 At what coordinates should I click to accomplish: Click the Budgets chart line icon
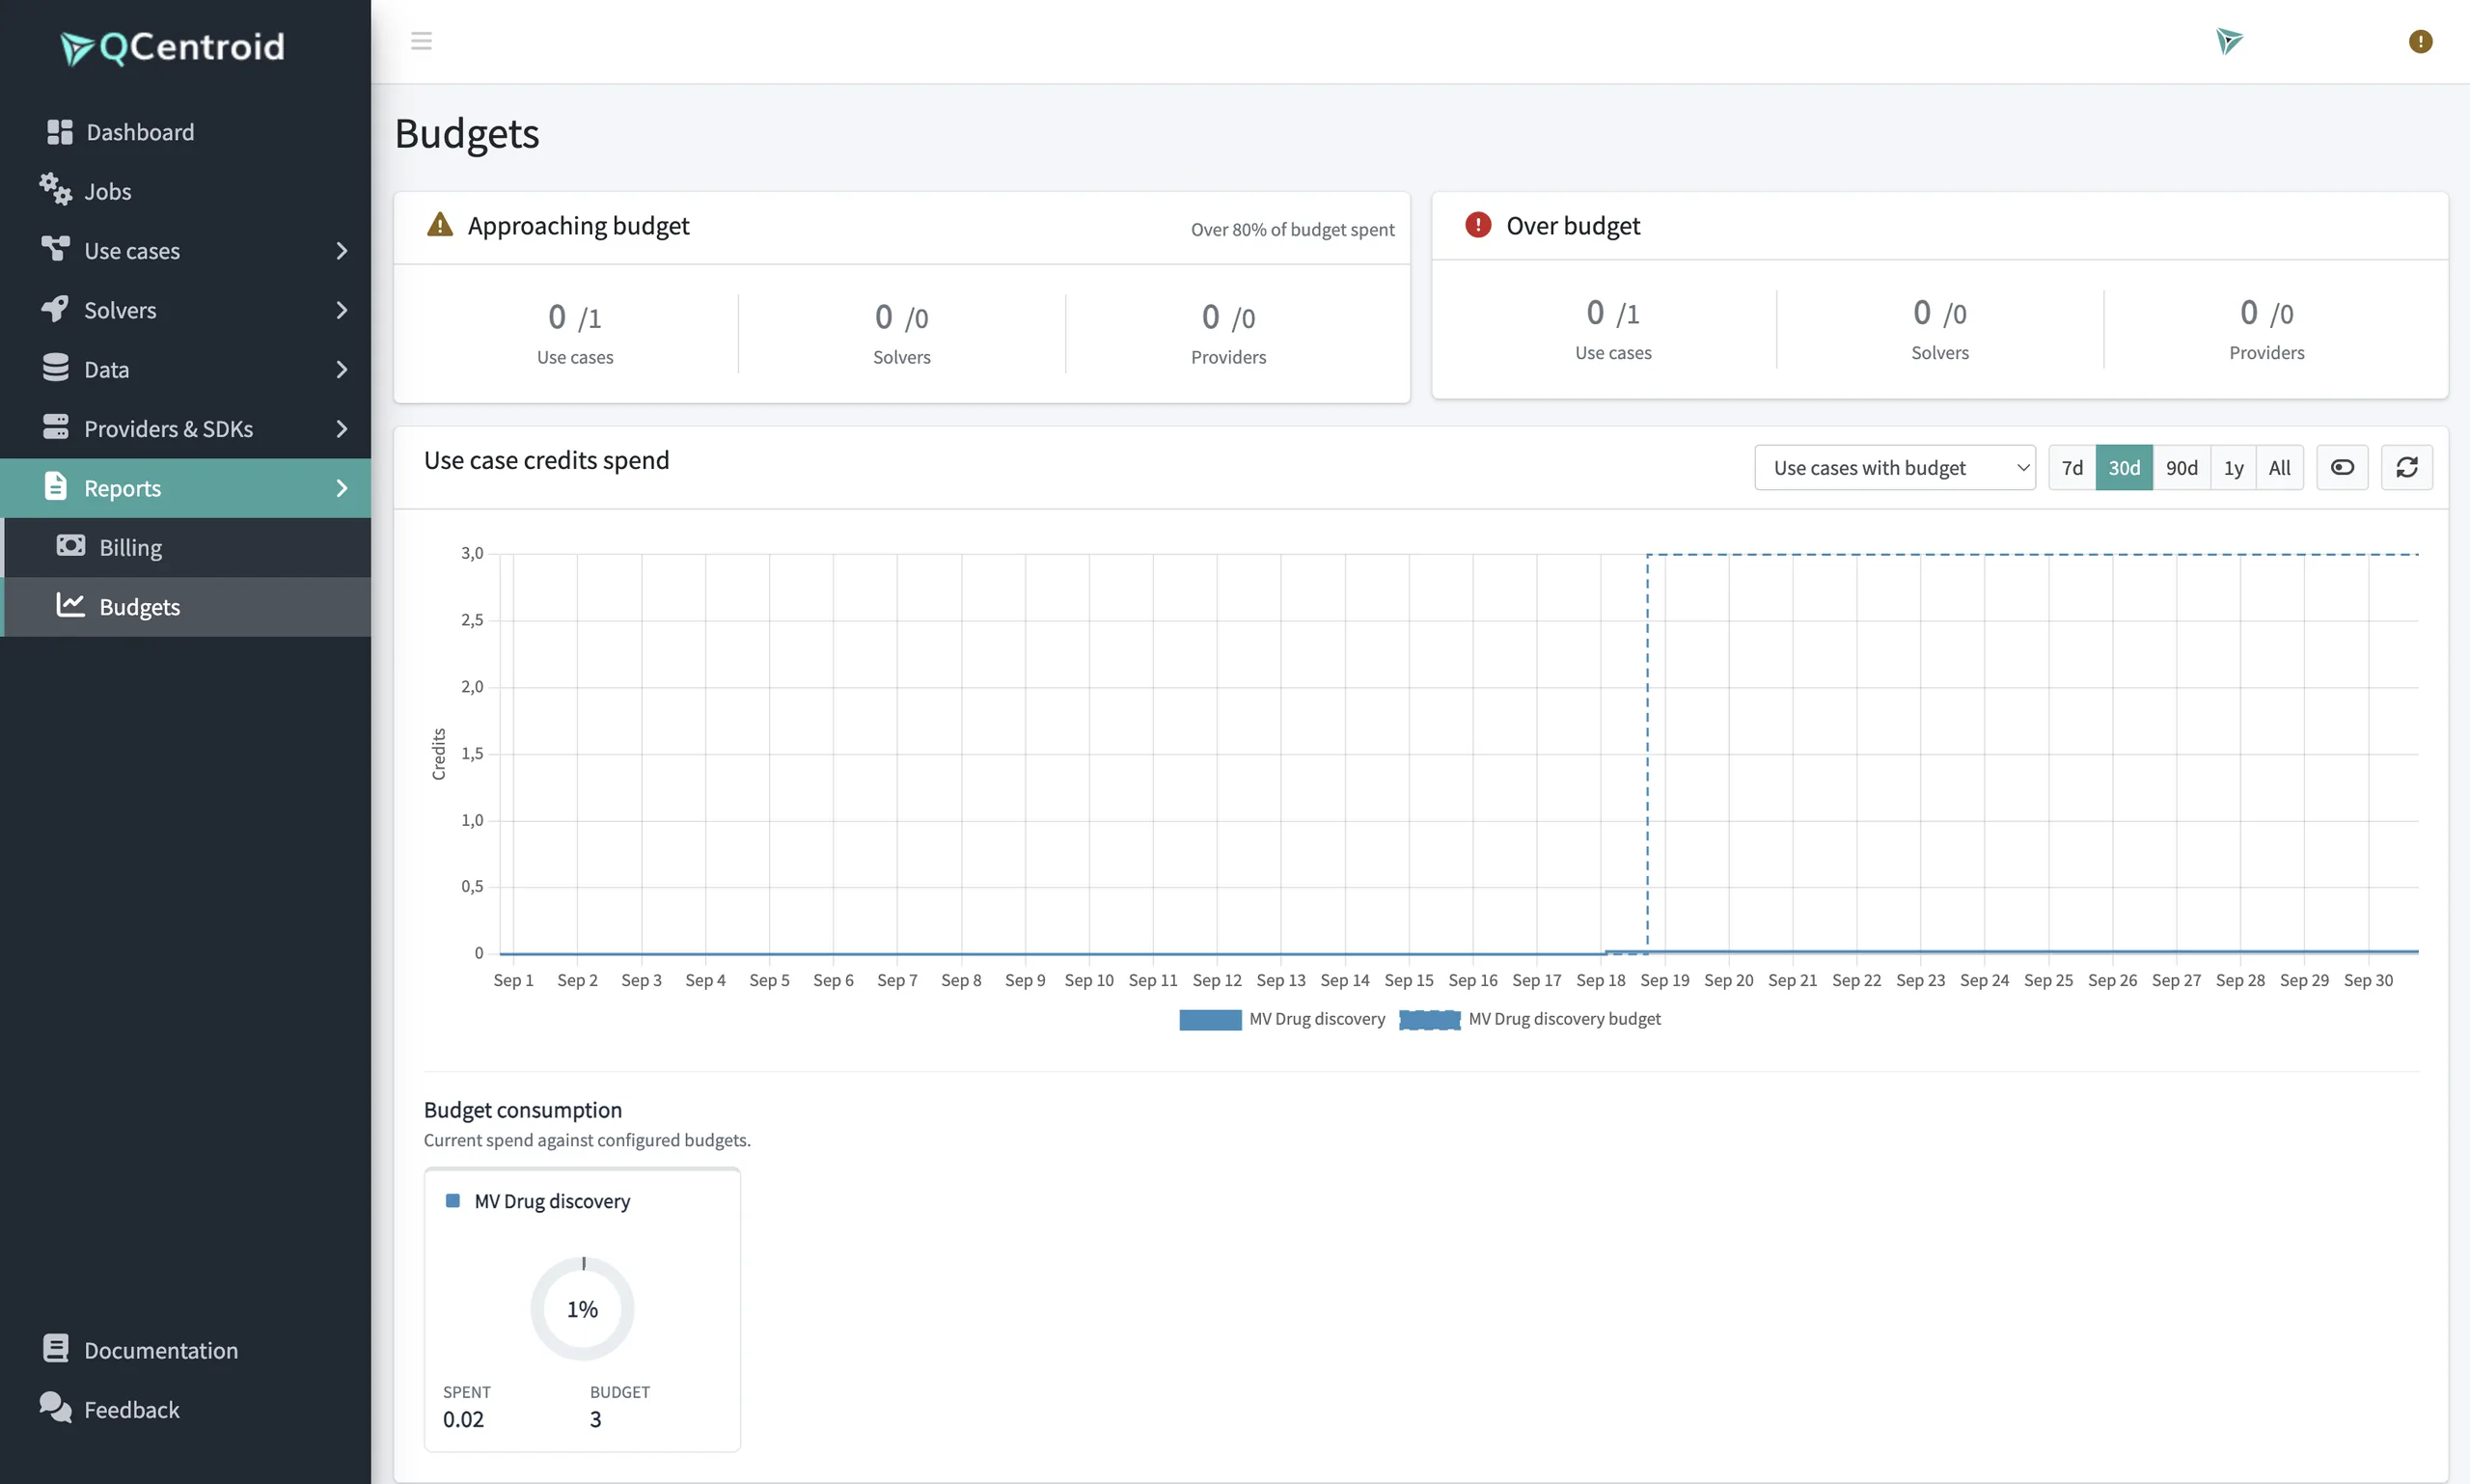click(70, 604)
